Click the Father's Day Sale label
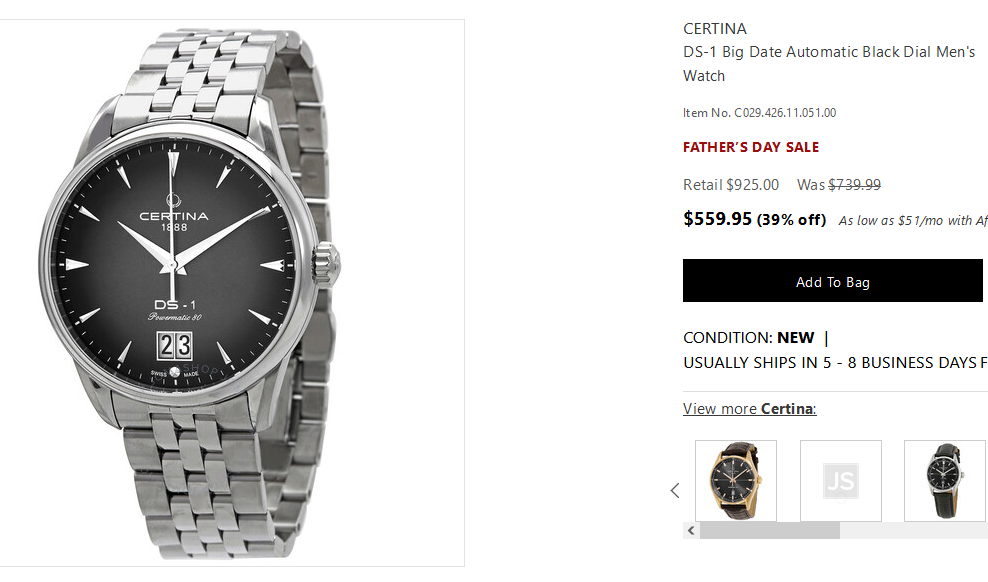The width and height of the screenshot is (988, 582). click(x=750, y=147)
